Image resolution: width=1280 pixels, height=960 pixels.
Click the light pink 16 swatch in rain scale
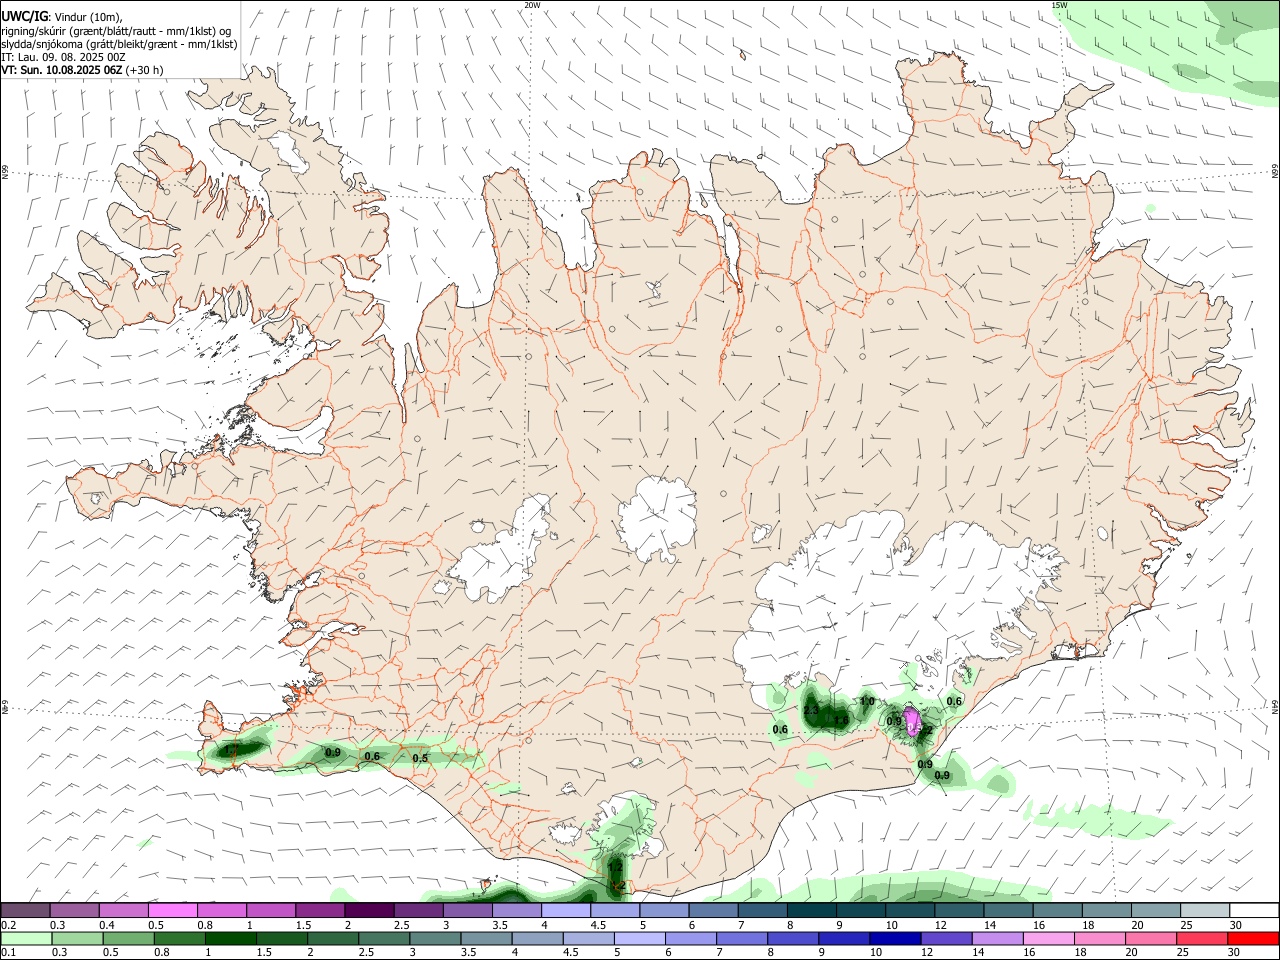tap(1048, 938)
